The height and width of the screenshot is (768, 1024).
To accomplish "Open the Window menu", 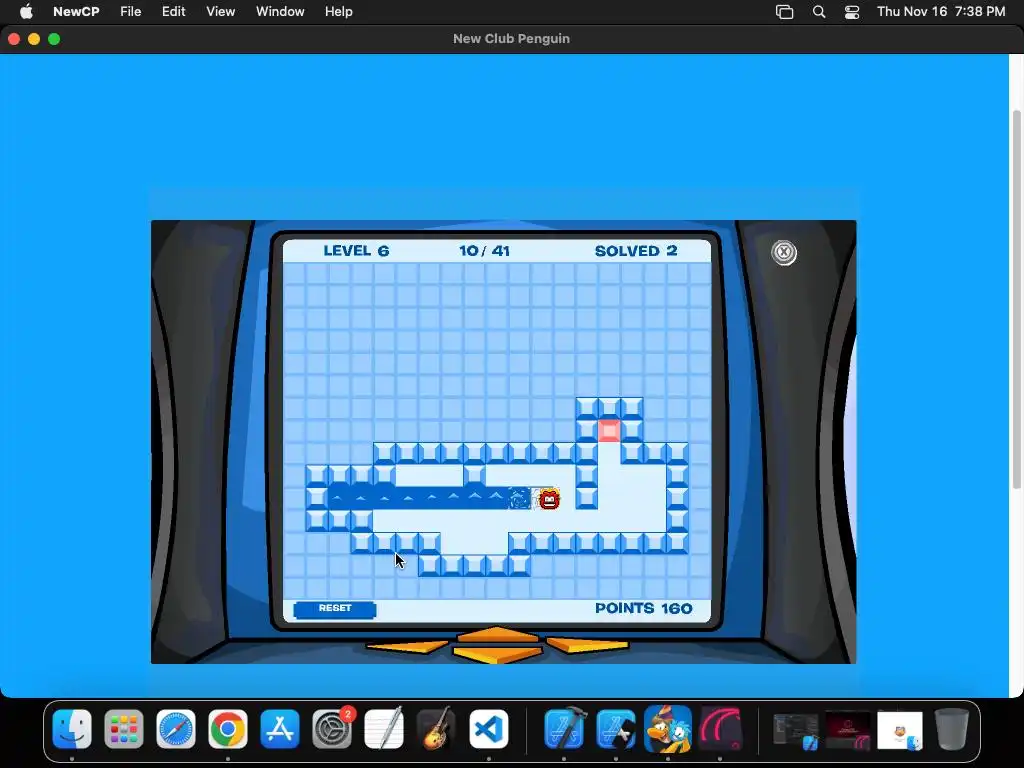I will point(280,12).
